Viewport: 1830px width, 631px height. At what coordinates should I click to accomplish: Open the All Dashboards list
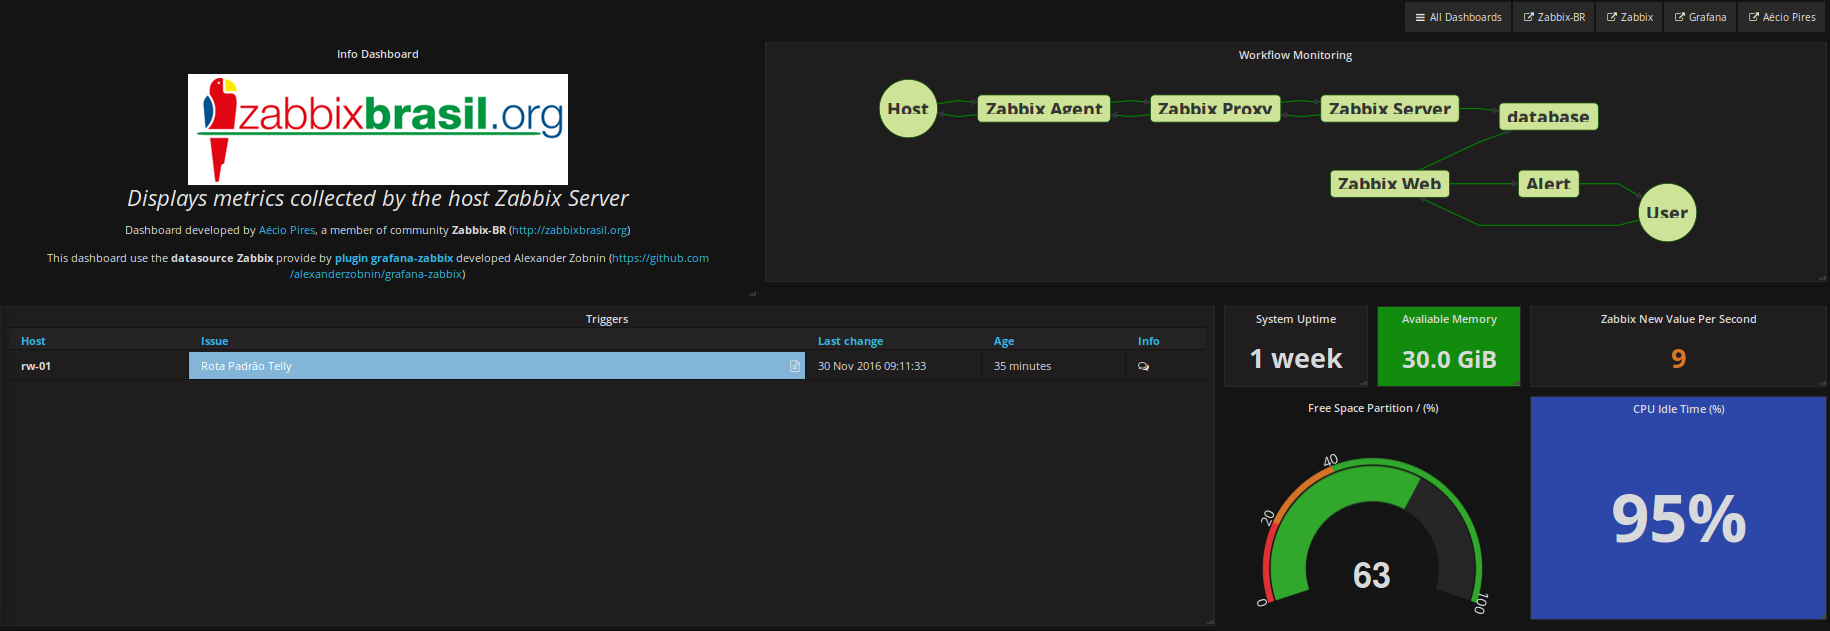1458,17
